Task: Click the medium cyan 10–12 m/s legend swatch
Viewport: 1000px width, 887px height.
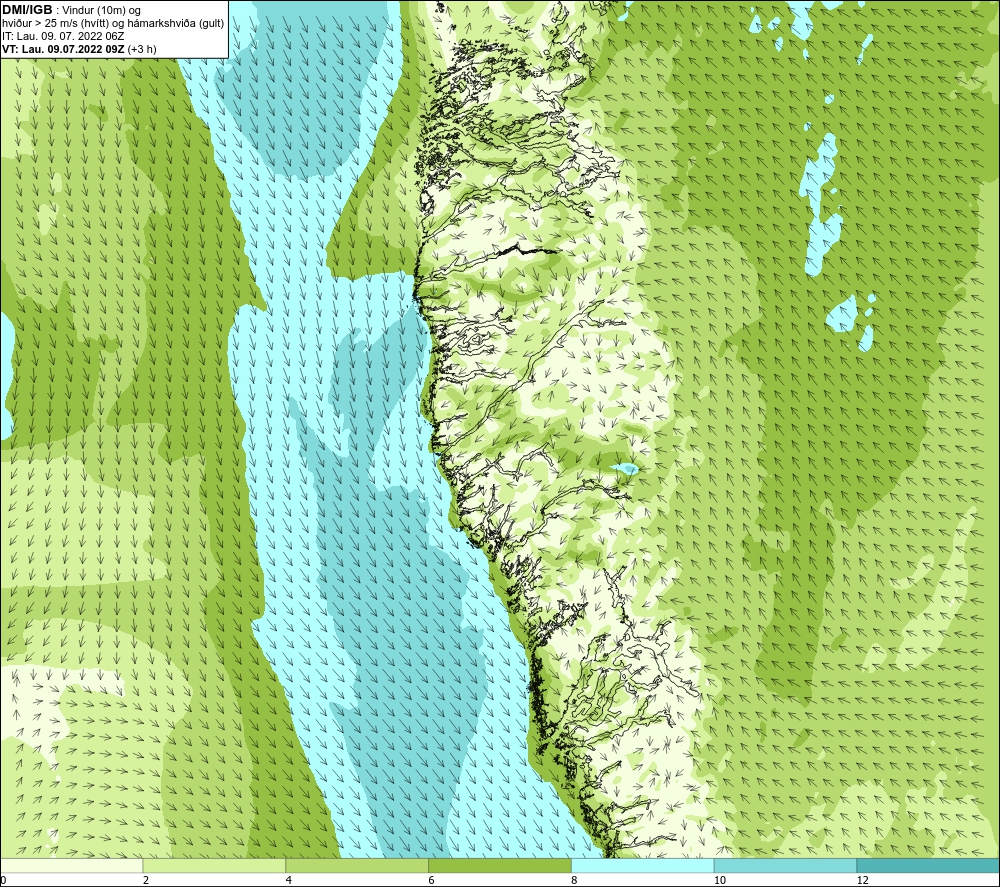Action: pyautogui.click(x=786, y=865)
